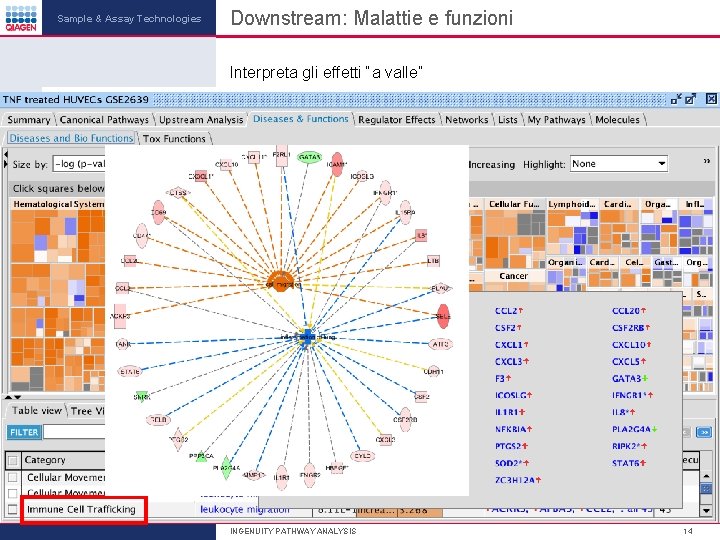Click the ICOSLG gene link

point(511,395)
